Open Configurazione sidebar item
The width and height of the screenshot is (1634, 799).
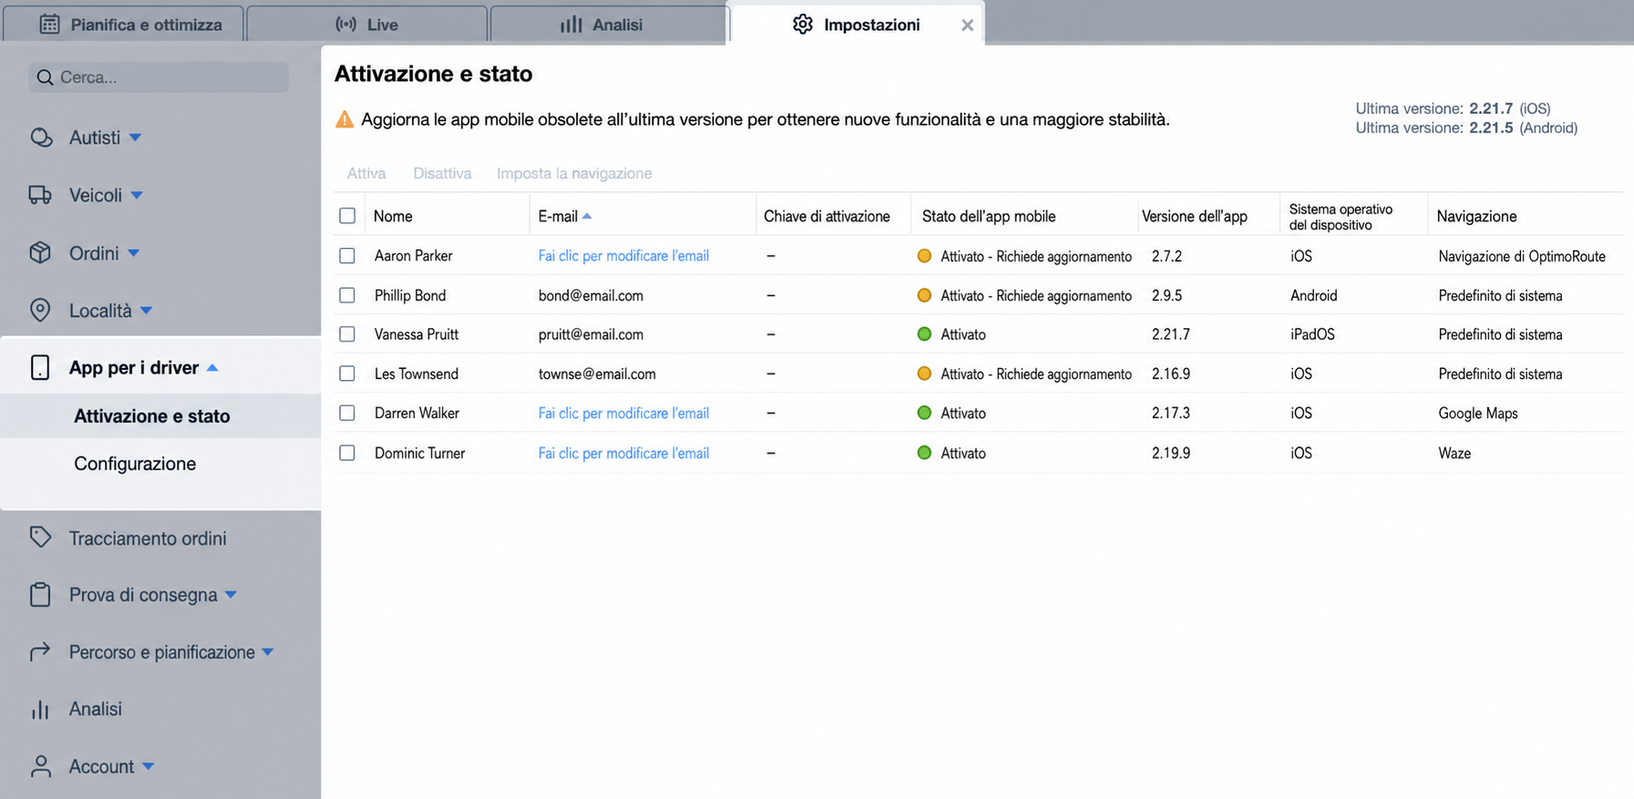pyautogui.click(x=135, y=464)
